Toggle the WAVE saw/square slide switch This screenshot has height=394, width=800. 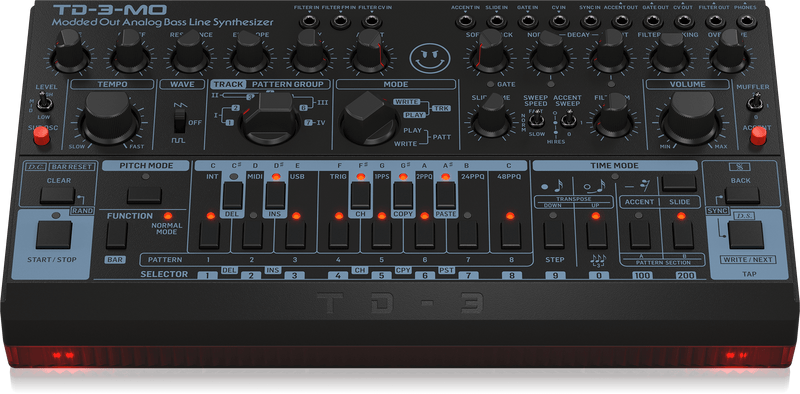tap(179, 121)
